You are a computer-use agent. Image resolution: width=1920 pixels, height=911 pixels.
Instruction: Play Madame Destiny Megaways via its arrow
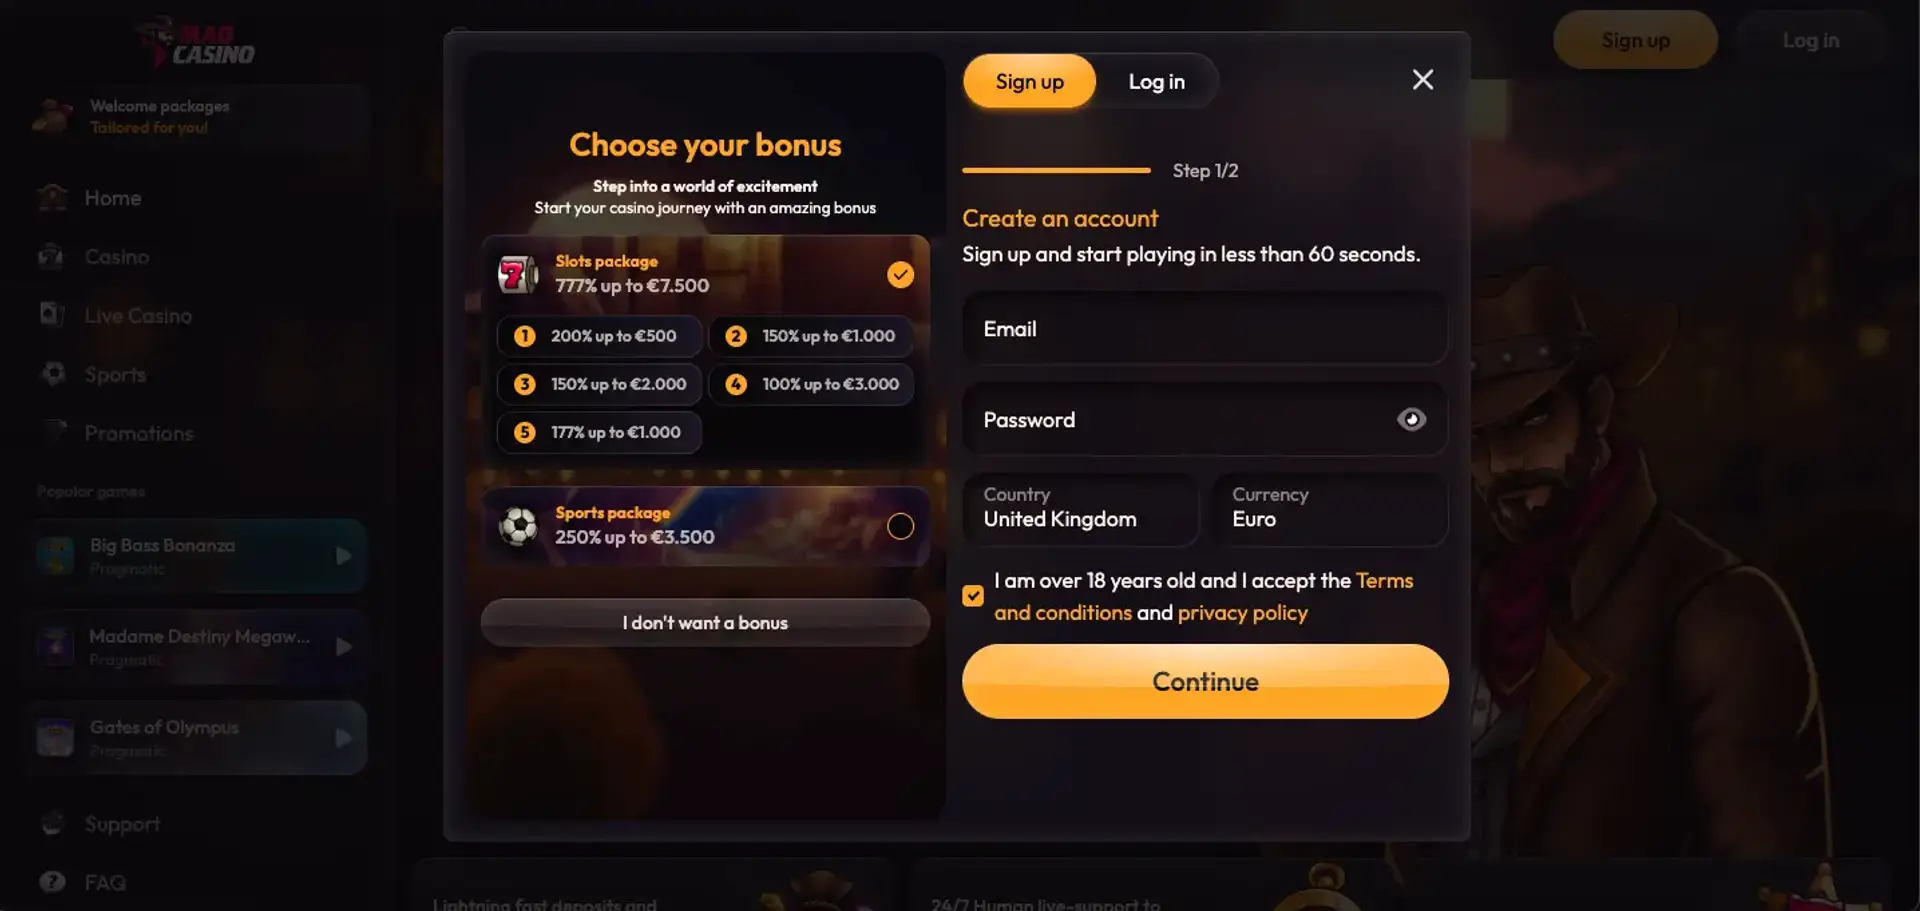pyautogui.click(x=343, y=647)
